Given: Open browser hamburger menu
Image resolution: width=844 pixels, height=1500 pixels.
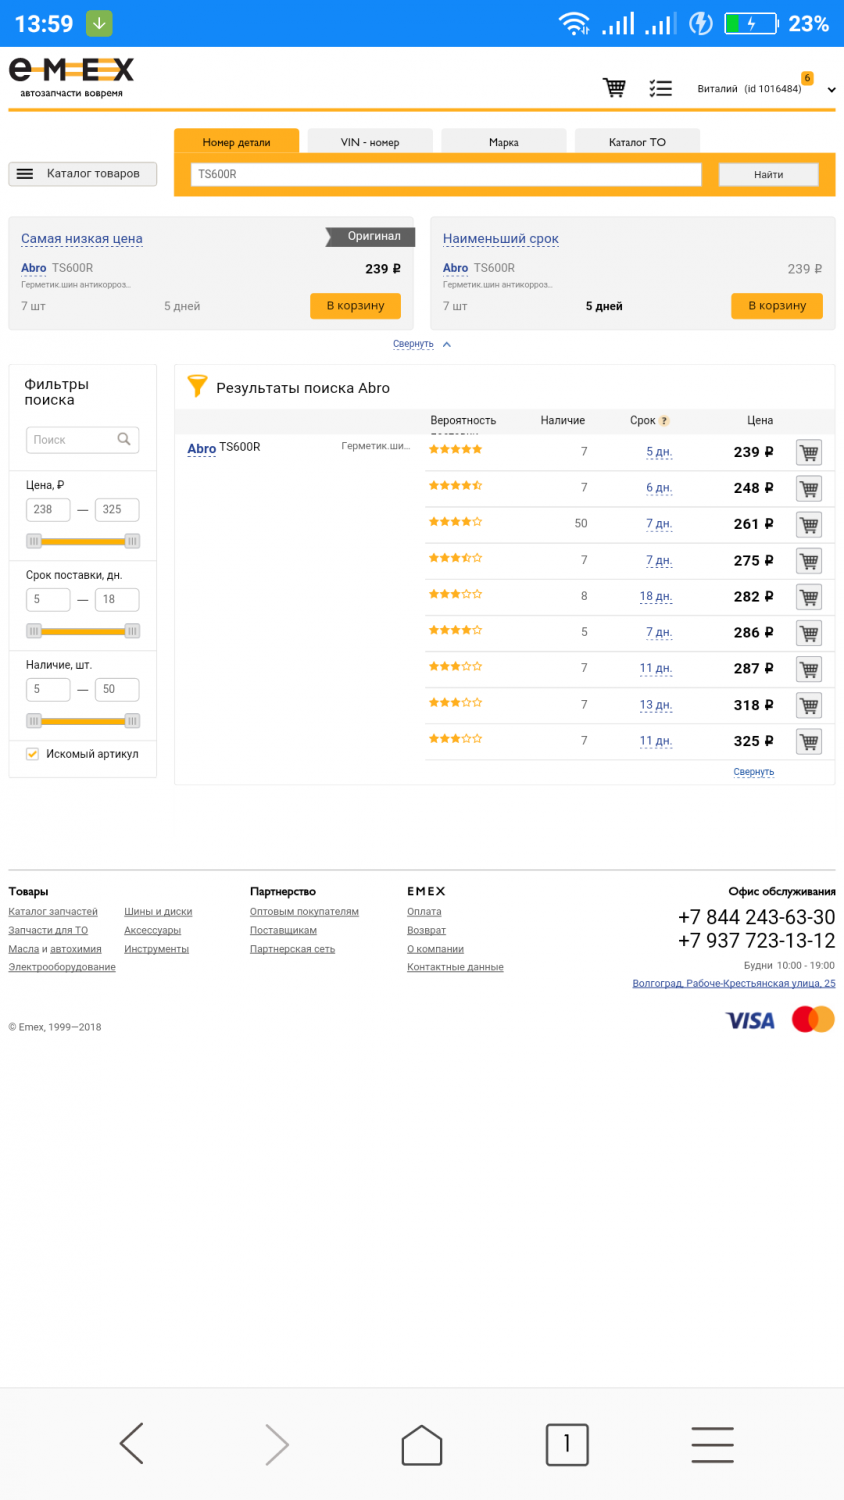Looking at the screenshot, I should (712, 1445).
